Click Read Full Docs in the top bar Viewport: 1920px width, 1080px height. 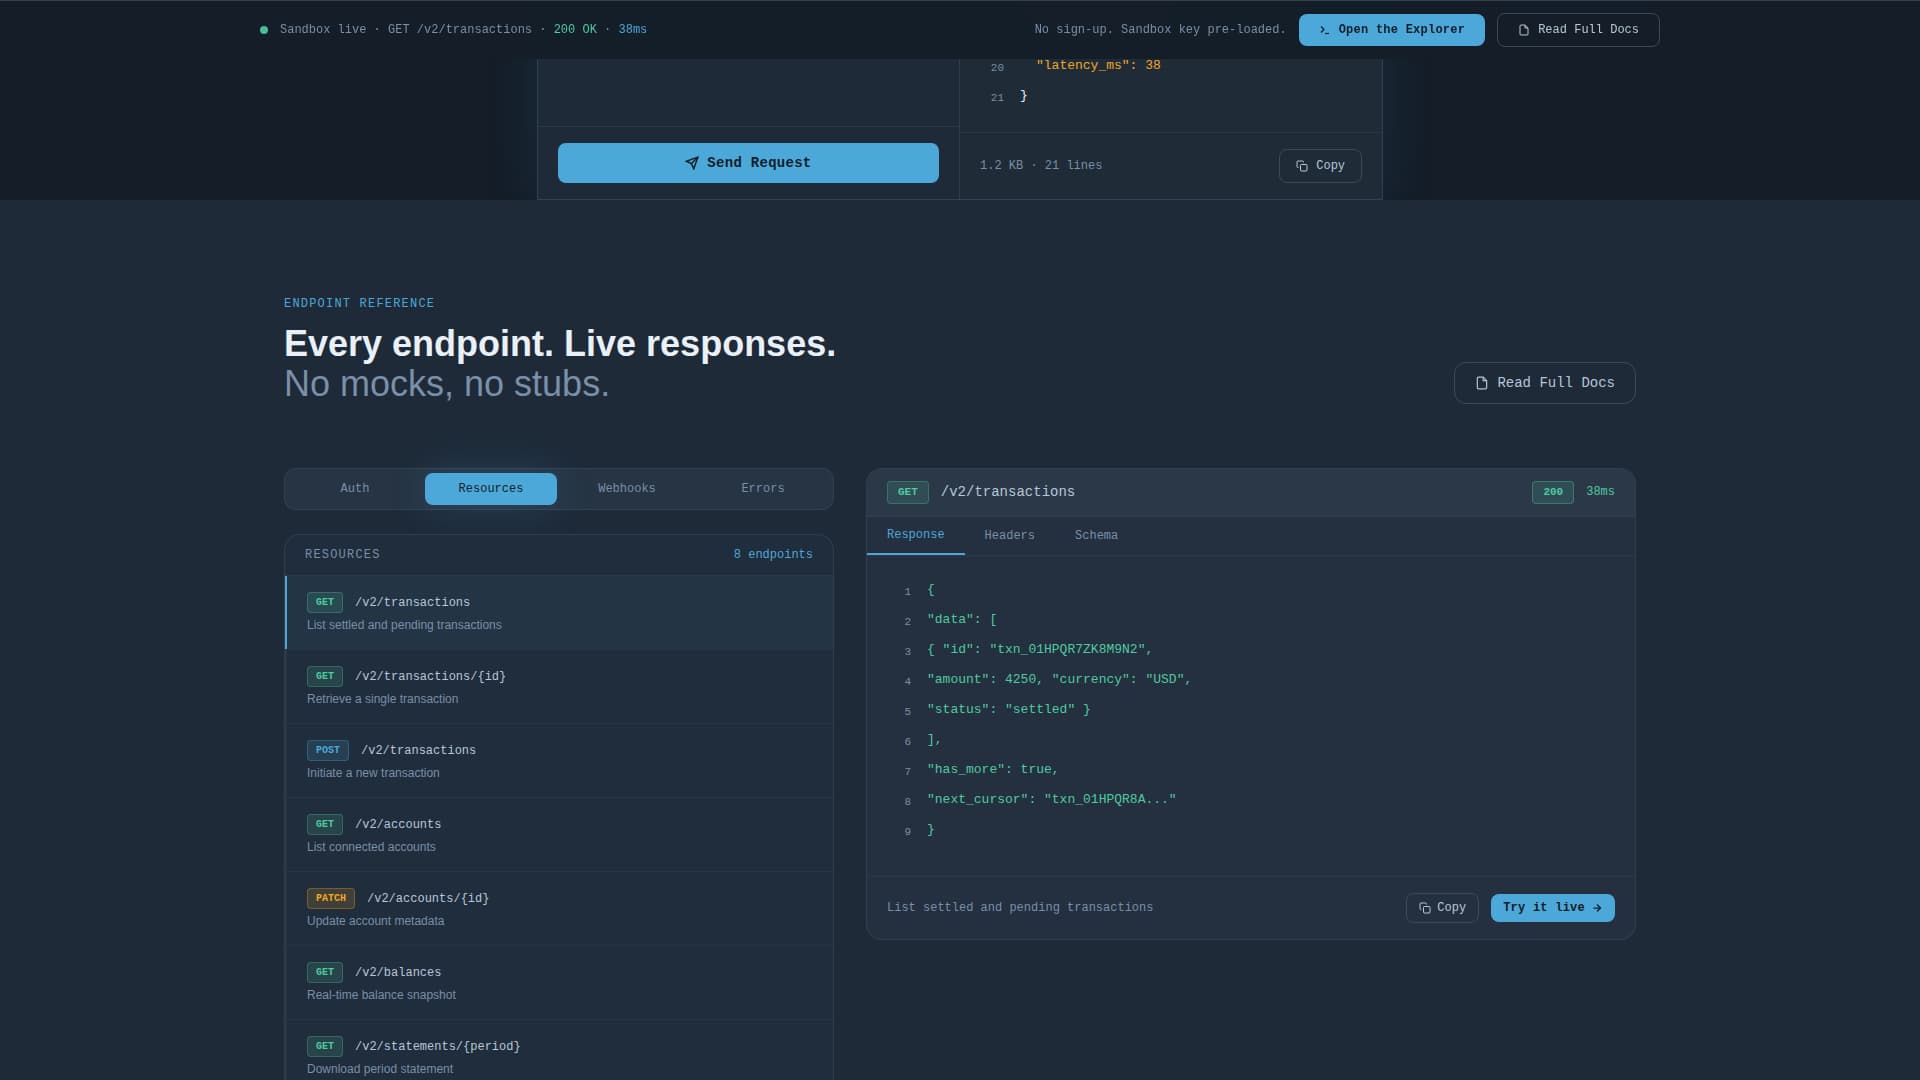(1578, 30)
